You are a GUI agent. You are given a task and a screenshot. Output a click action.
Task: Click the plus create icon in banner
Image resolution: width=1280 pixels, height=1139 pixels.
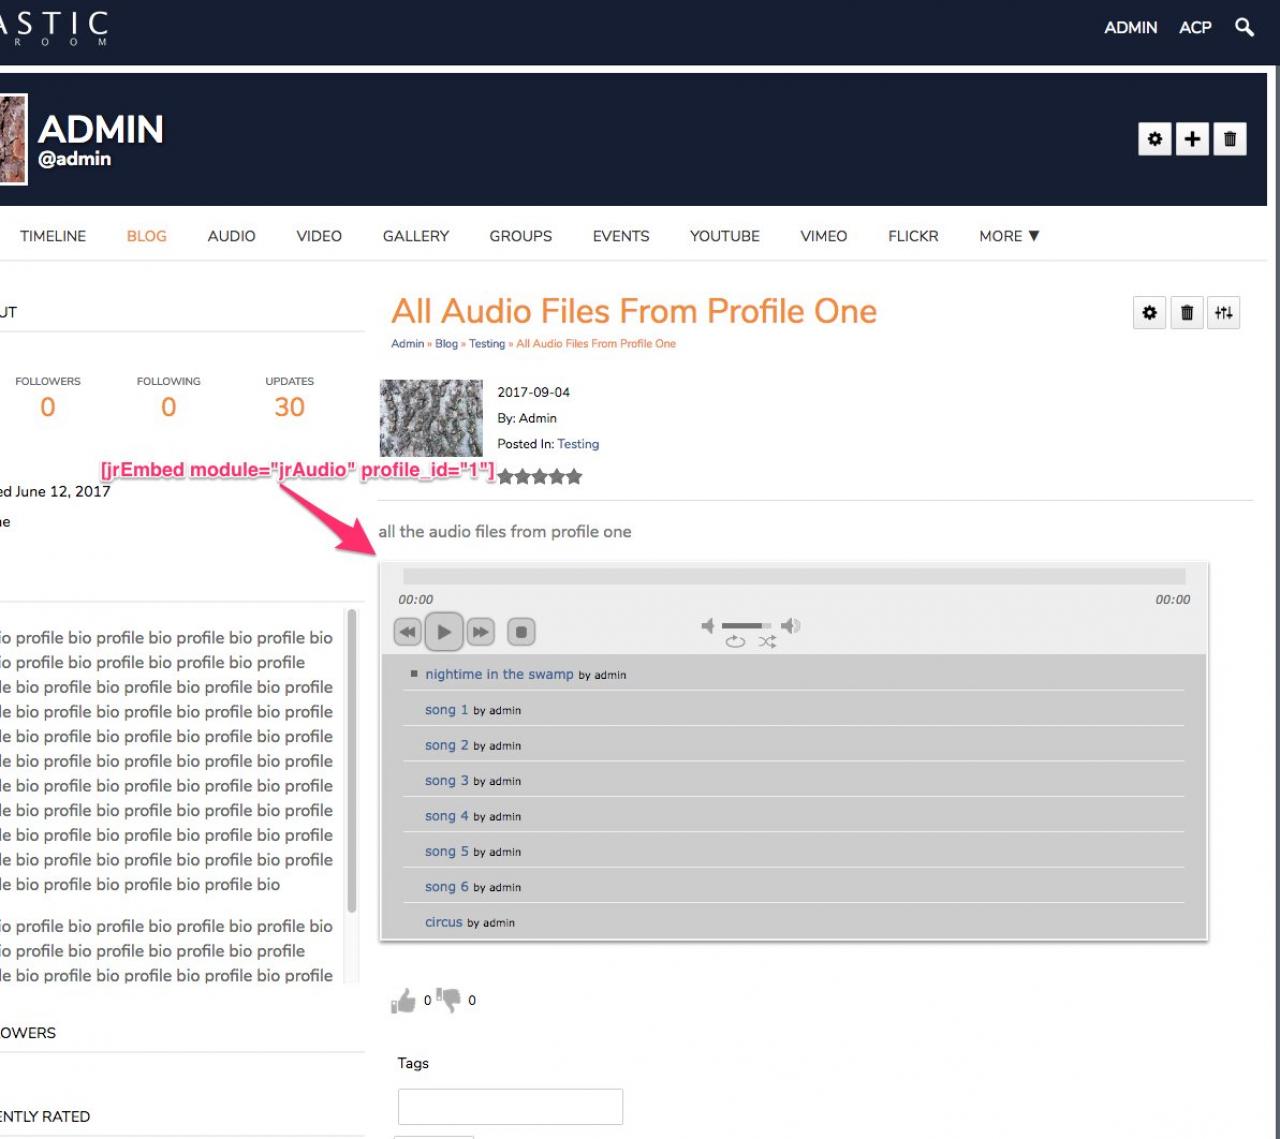tap(1192, 139)
